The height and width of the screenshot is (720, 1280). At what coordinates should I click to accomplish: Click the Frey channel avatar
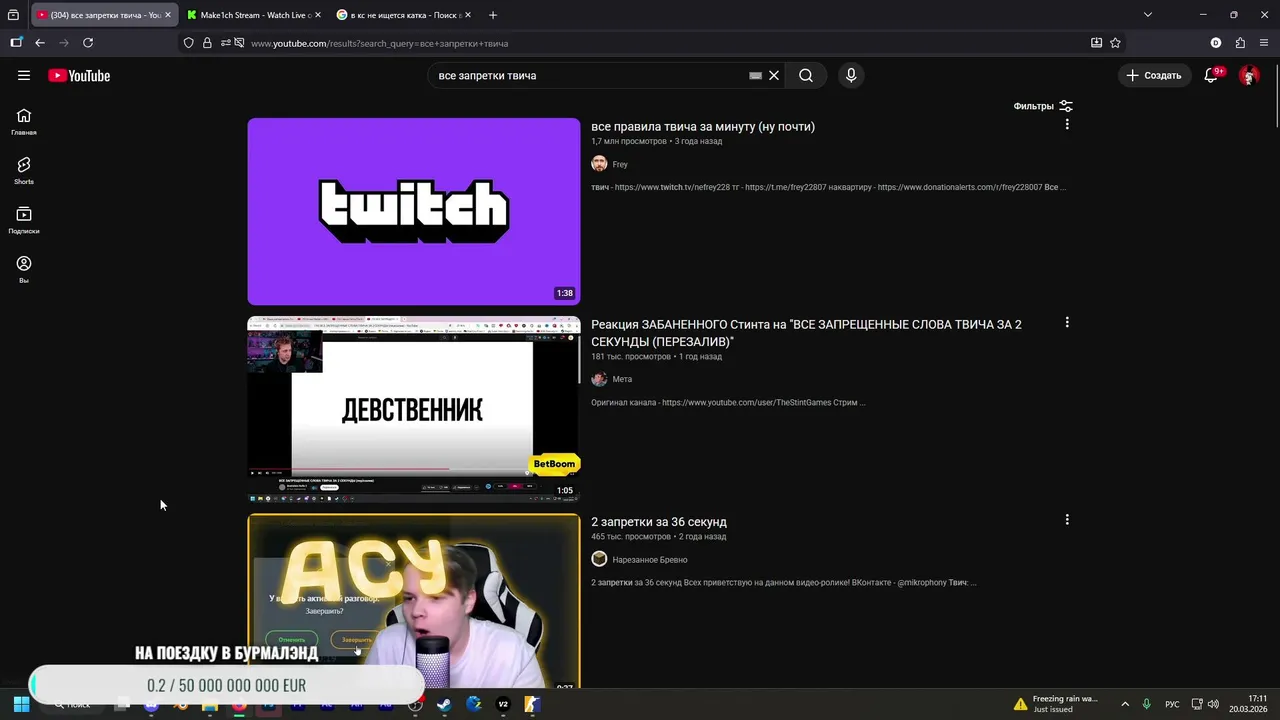(x=599, y=164)
